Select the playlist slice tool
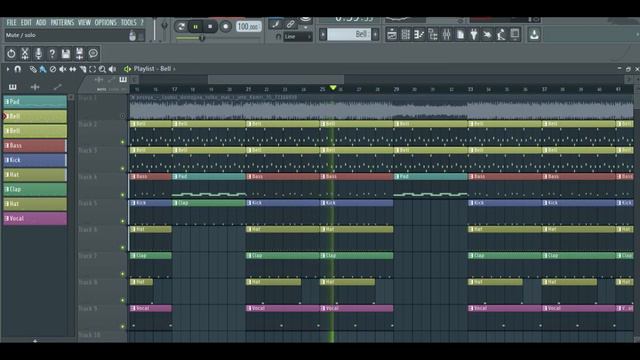 pos(83,69)
